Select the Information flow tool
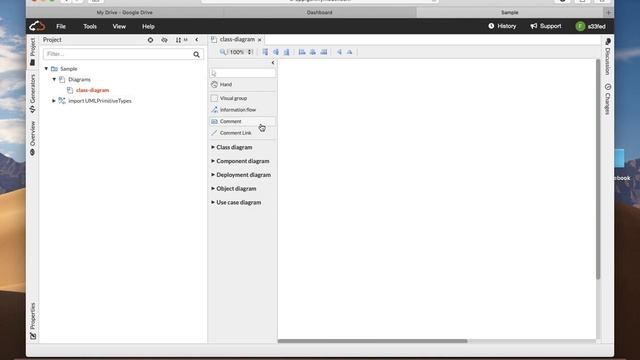Image resolution: width=640 pixels, height=360 pixels. point(242,110)
